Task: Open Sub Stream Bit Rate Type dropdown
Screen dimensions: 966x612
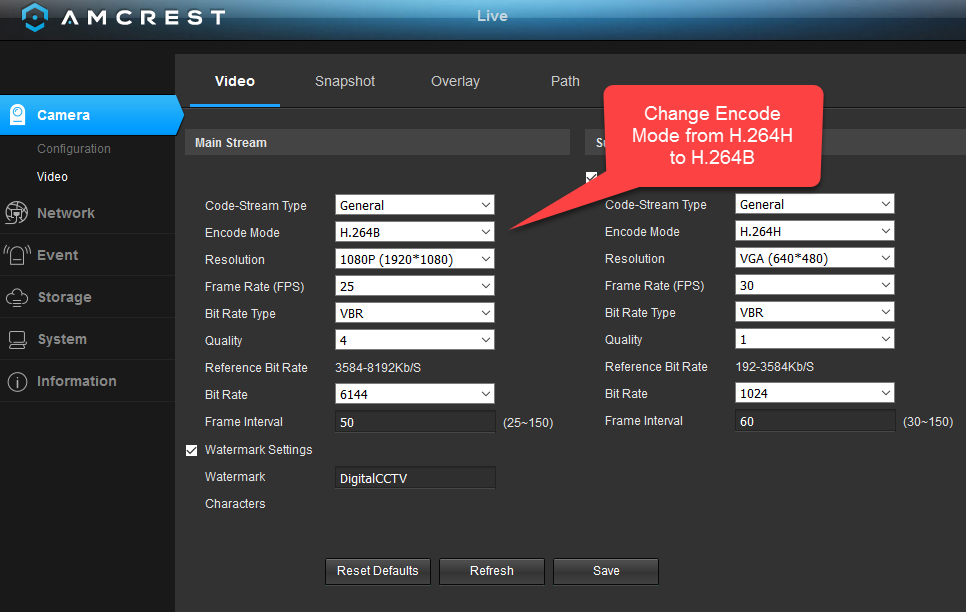Action: [x=814, y=312]
